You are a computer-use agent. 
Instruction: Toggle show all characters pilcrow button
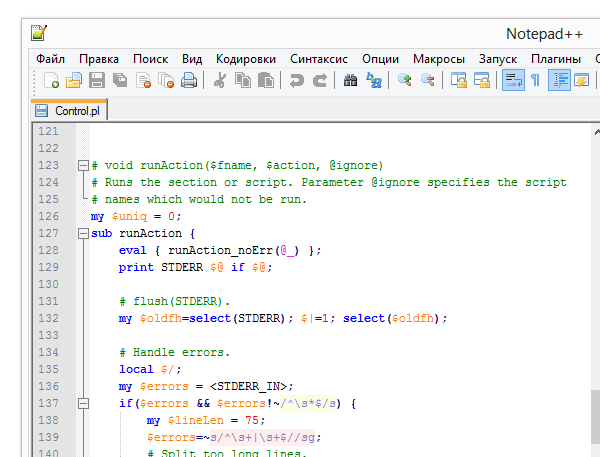pos(535,81)
